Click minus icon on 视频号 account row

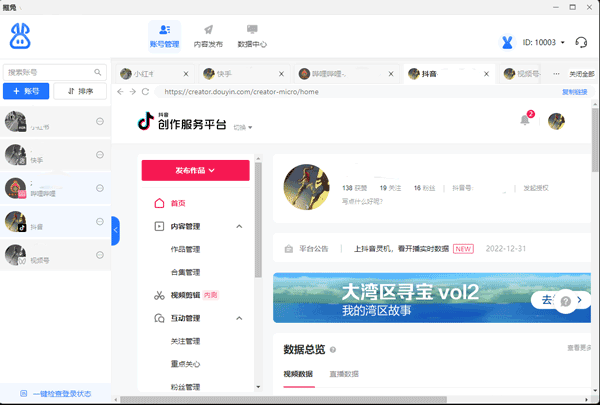[x=100, y=255]
